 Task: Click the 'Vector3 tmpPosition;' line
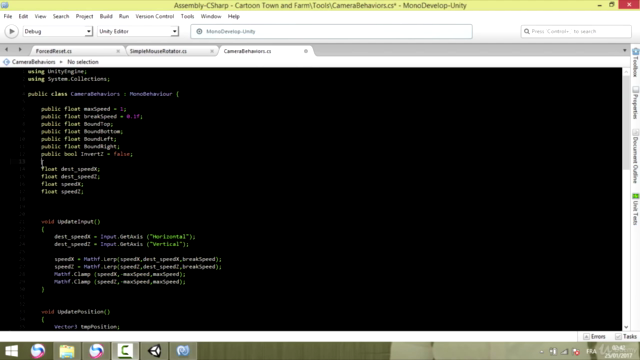tap(87, 327)
